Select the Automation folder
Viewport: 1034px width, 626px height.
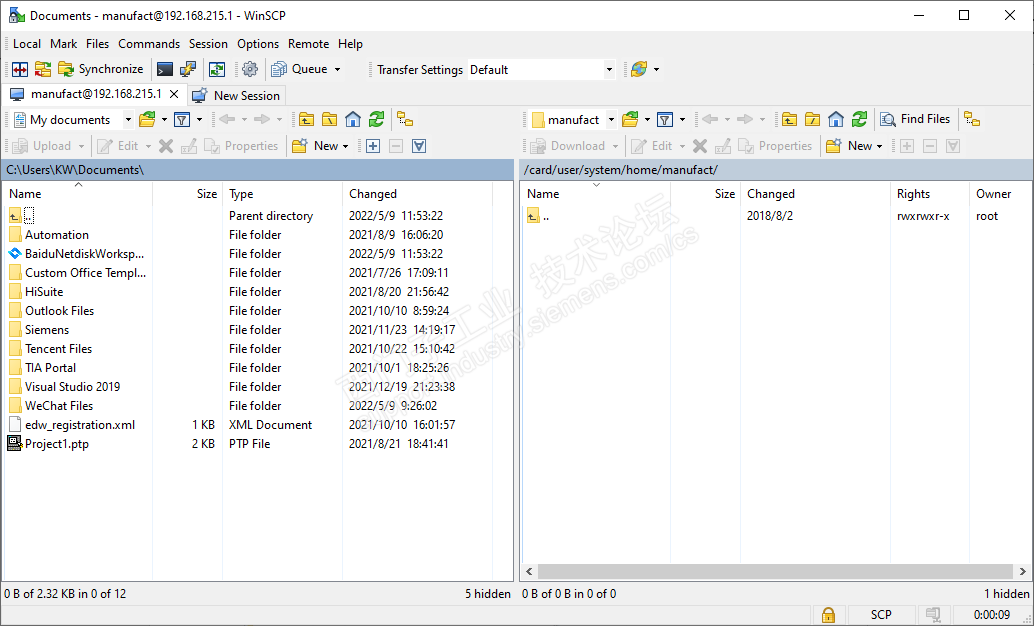57,235
